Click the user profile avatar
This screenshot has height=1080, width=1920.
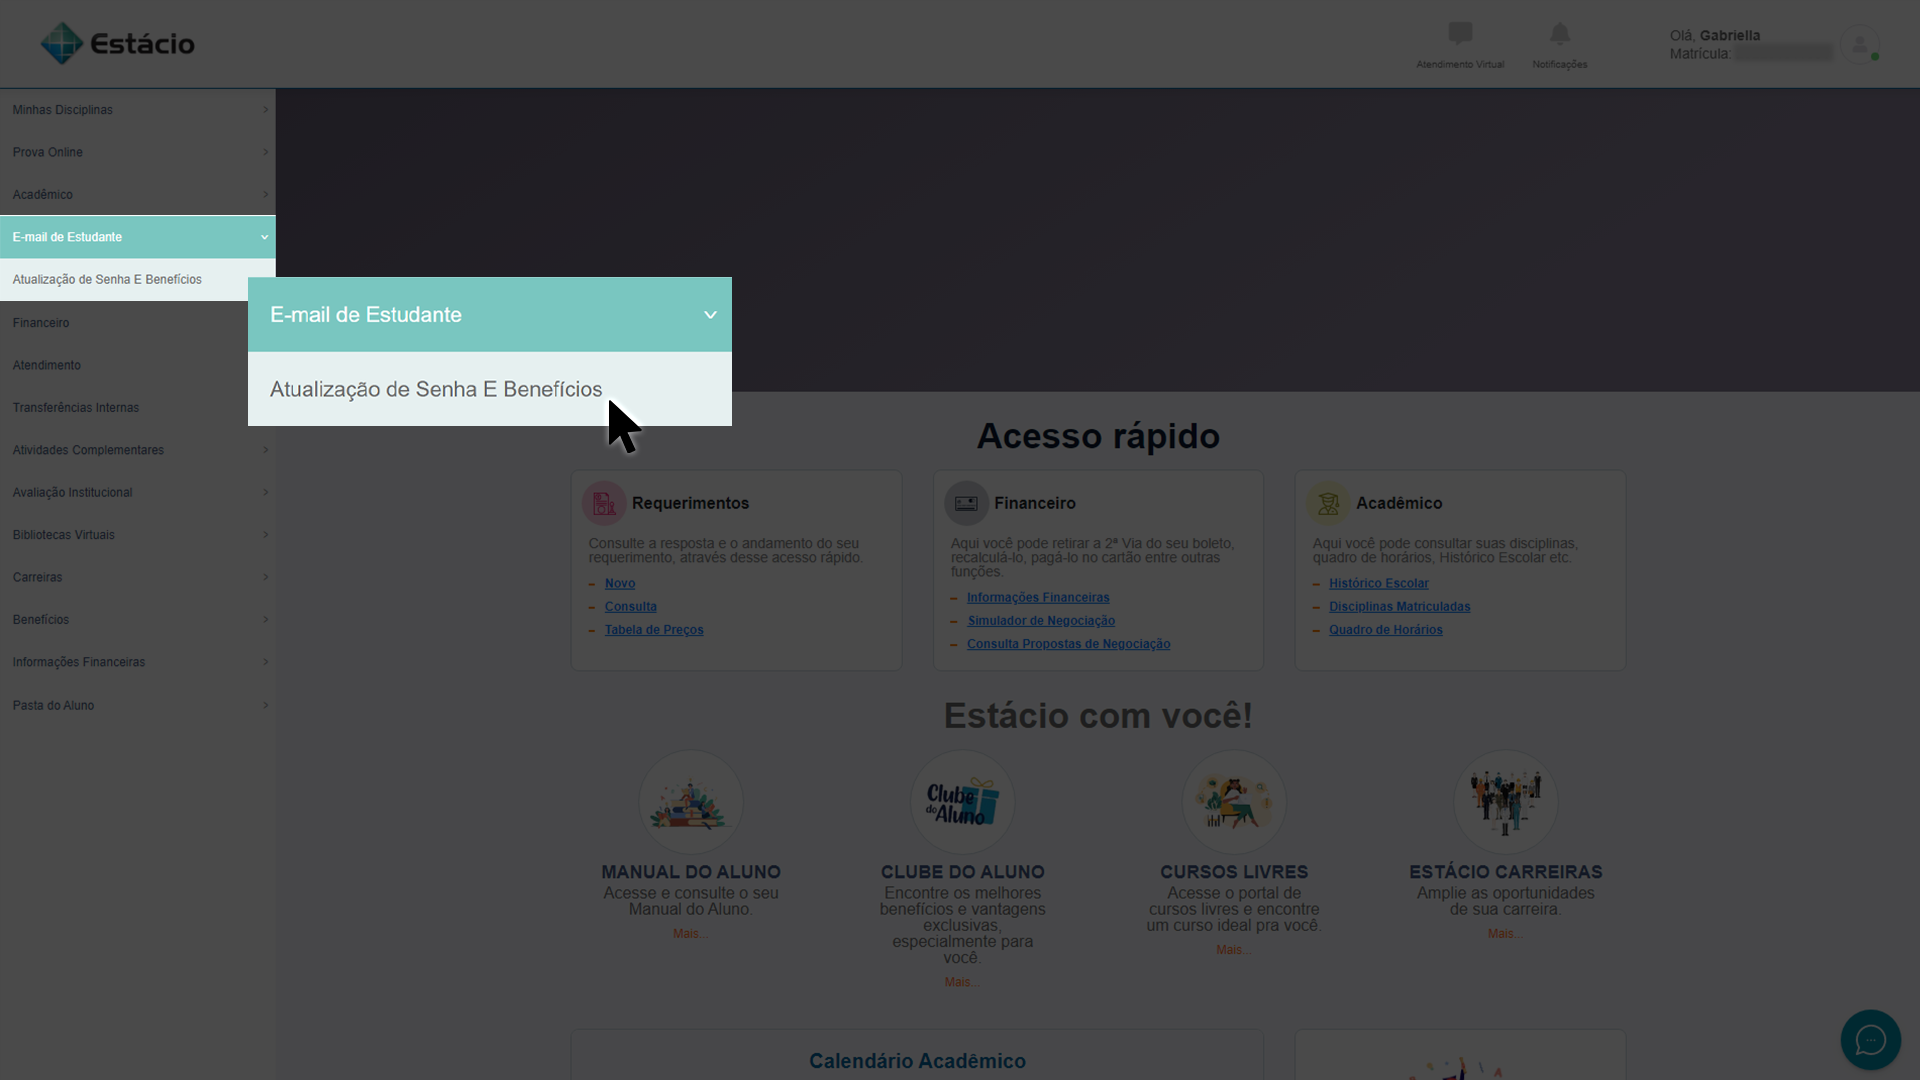[x=1860, y=45]
